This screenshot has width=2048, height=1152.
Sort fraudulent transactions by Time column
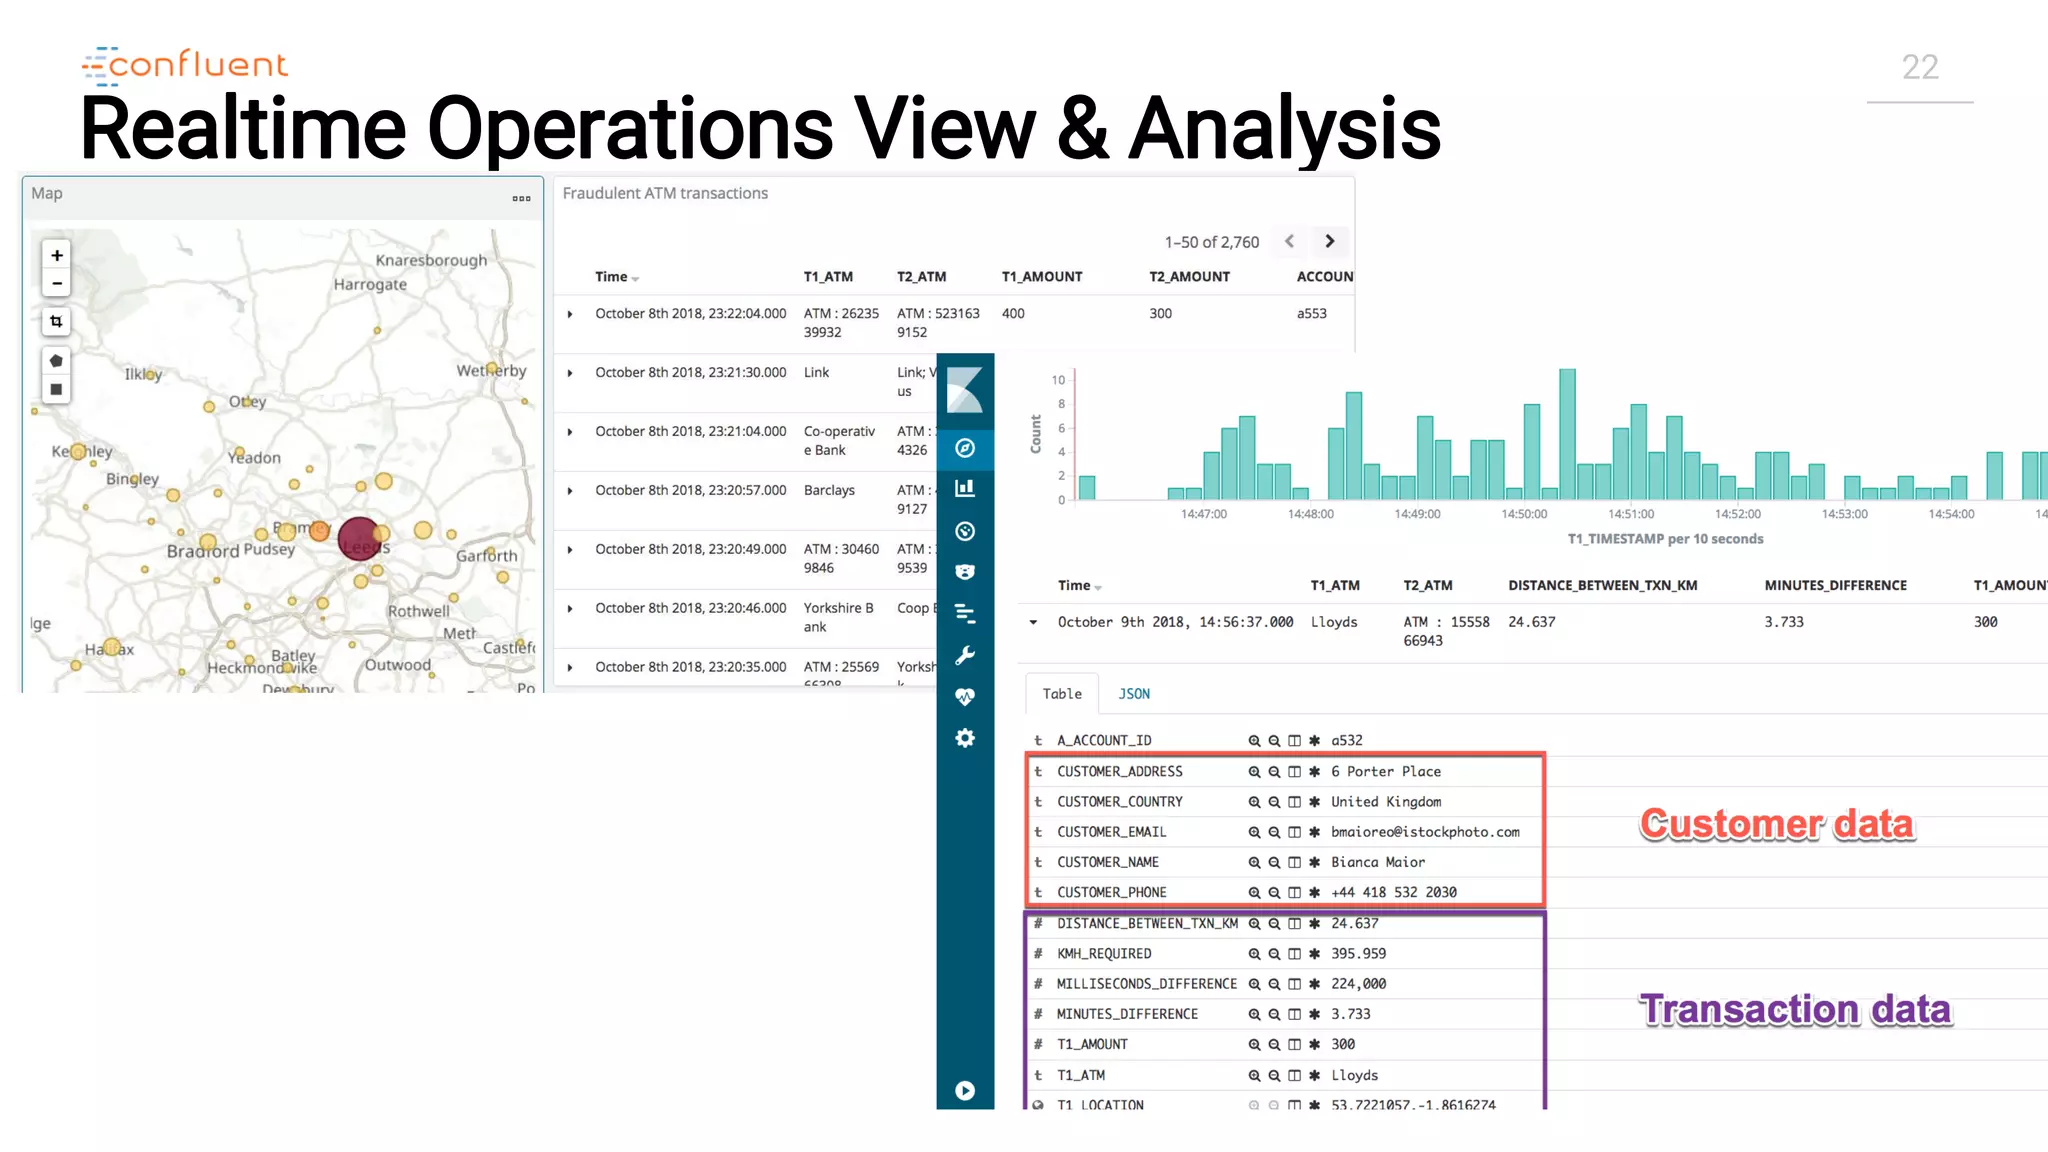[x=616, y=277]
